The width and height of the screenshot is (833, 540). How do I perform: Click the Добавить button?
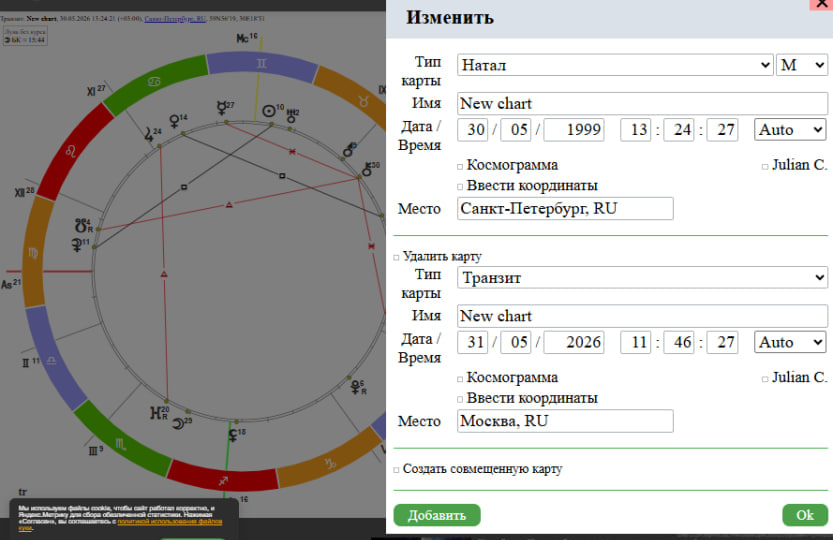click(437, 515)
